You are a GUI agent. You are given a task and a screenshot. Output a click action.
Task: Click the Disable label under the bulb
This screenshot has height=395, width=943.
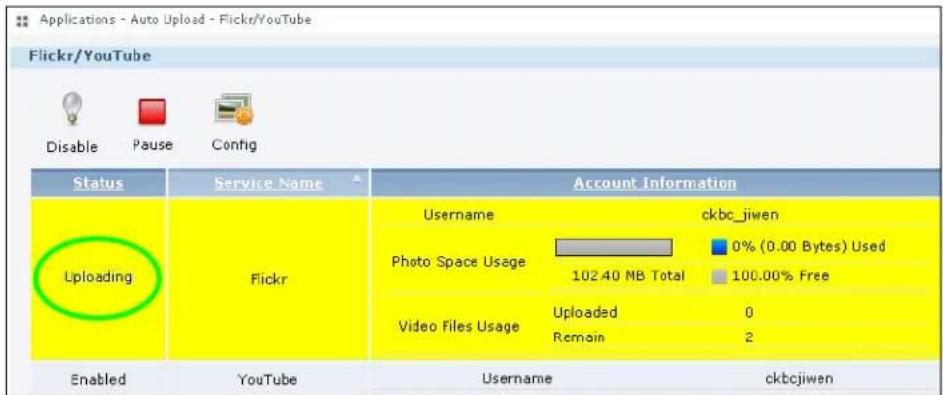pyautogui.click(x=72, y=147)
